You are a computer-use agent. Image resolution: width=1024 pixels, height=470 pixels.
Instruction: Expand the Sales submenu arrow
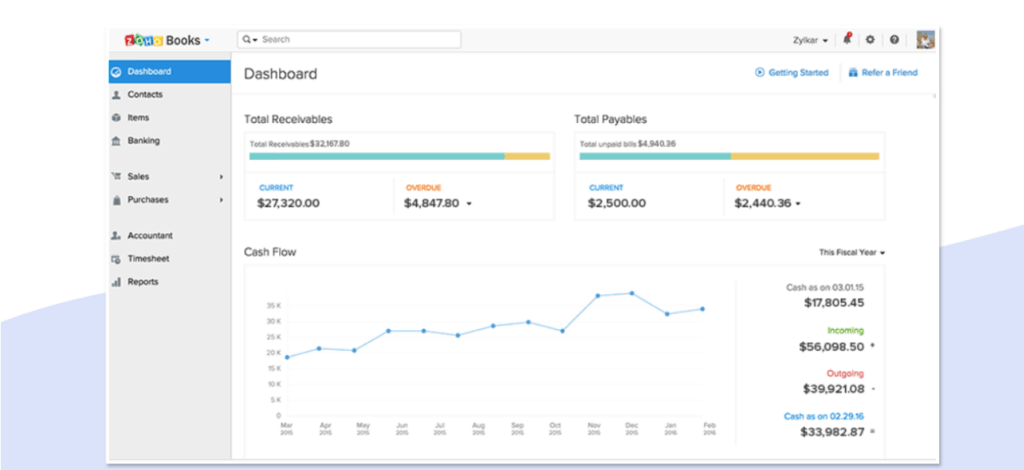click(221, 177)
